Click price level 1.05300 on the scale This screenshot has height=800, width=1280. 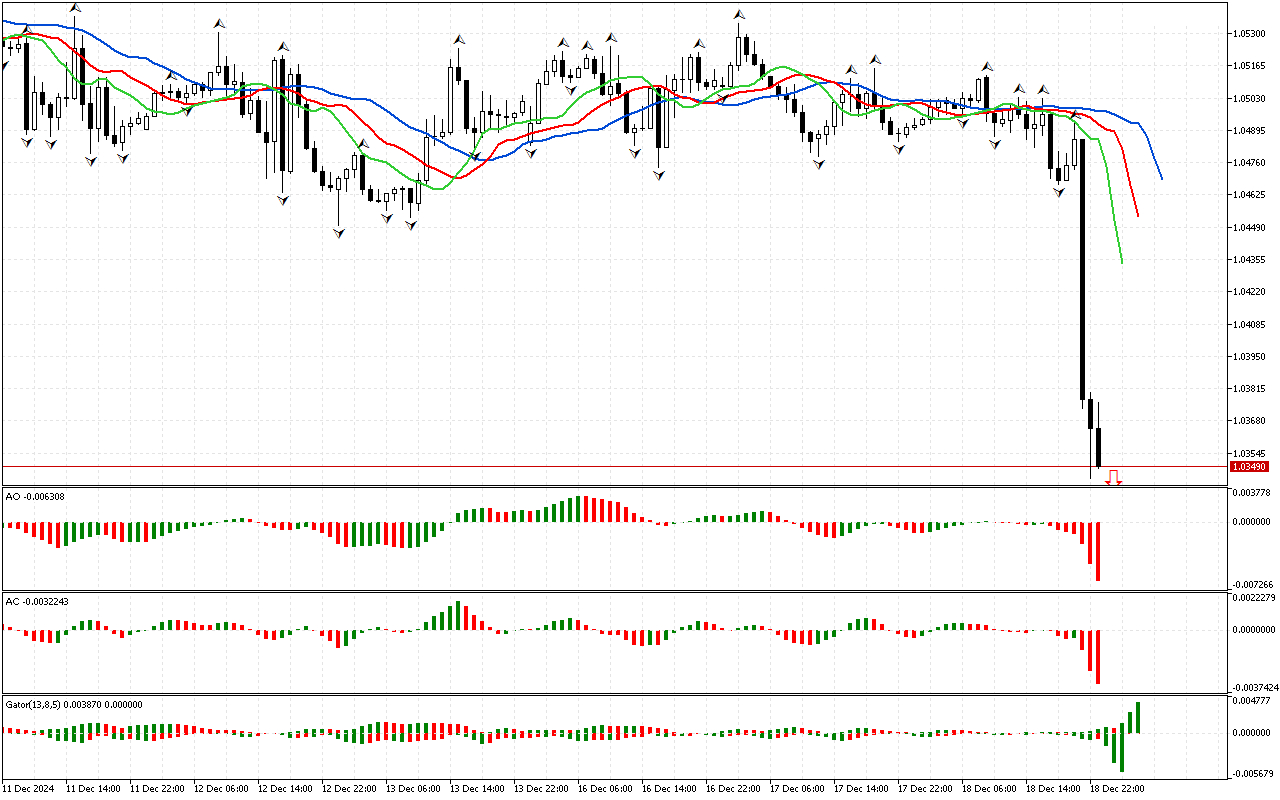[x=1251, y=33]
